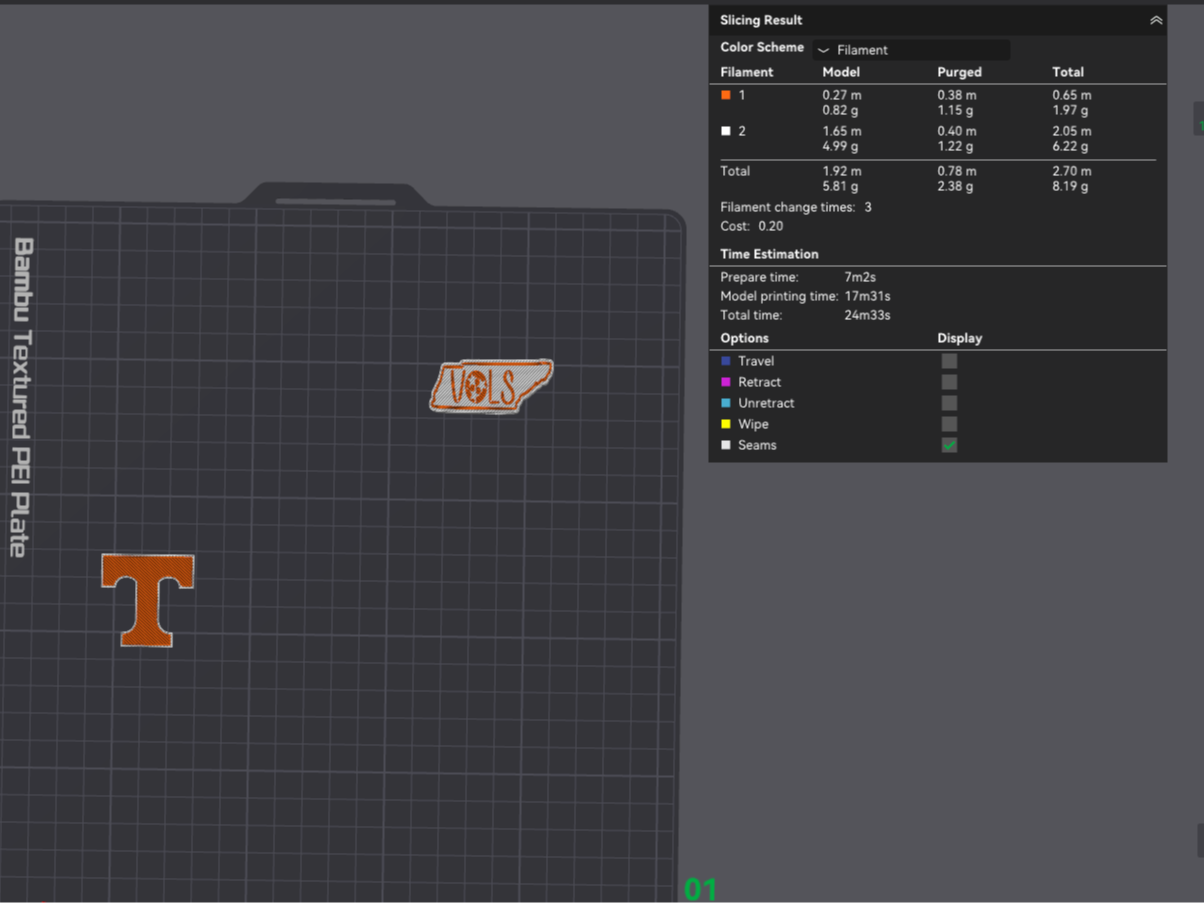The height and width of the screenshot is (903, 1204).
Task: Uncheck the Seams display checkbox
Action: pos(949,445)
